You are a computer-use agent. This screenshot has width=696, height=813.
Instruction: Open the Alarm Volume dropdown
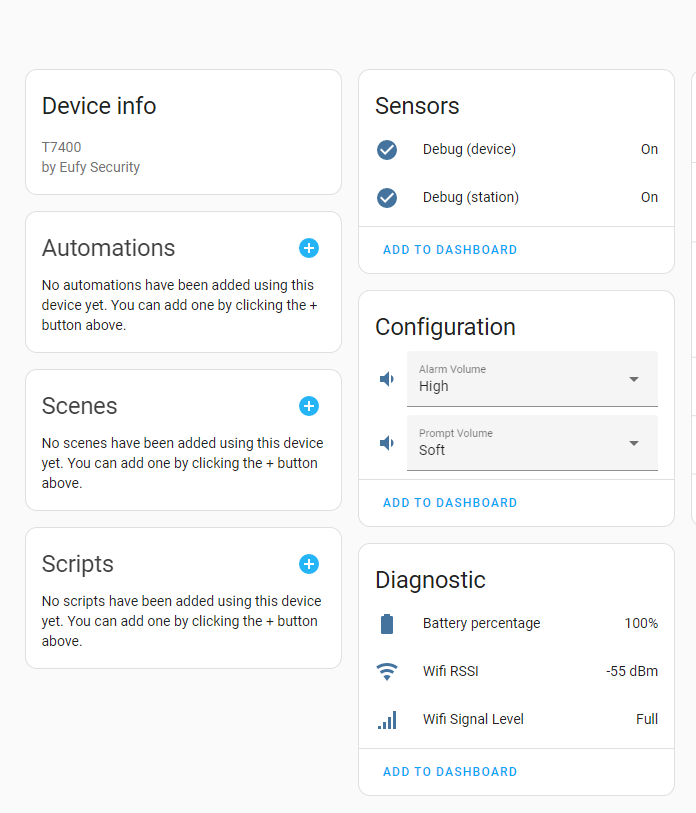pos(633,379)
